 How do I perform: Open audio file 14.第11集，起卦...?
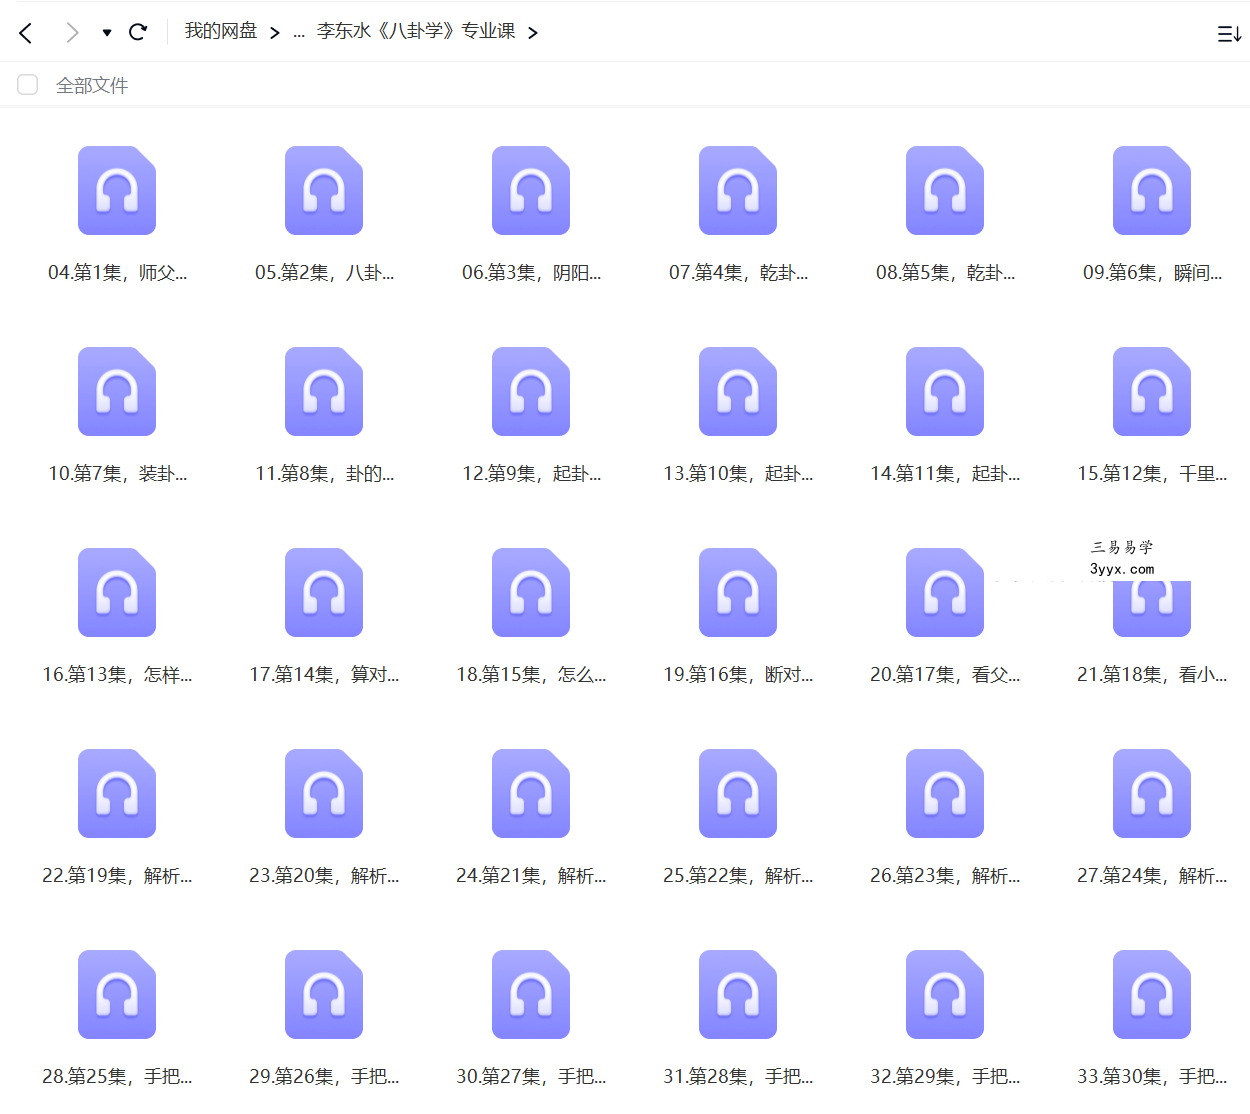coord(945,392)
